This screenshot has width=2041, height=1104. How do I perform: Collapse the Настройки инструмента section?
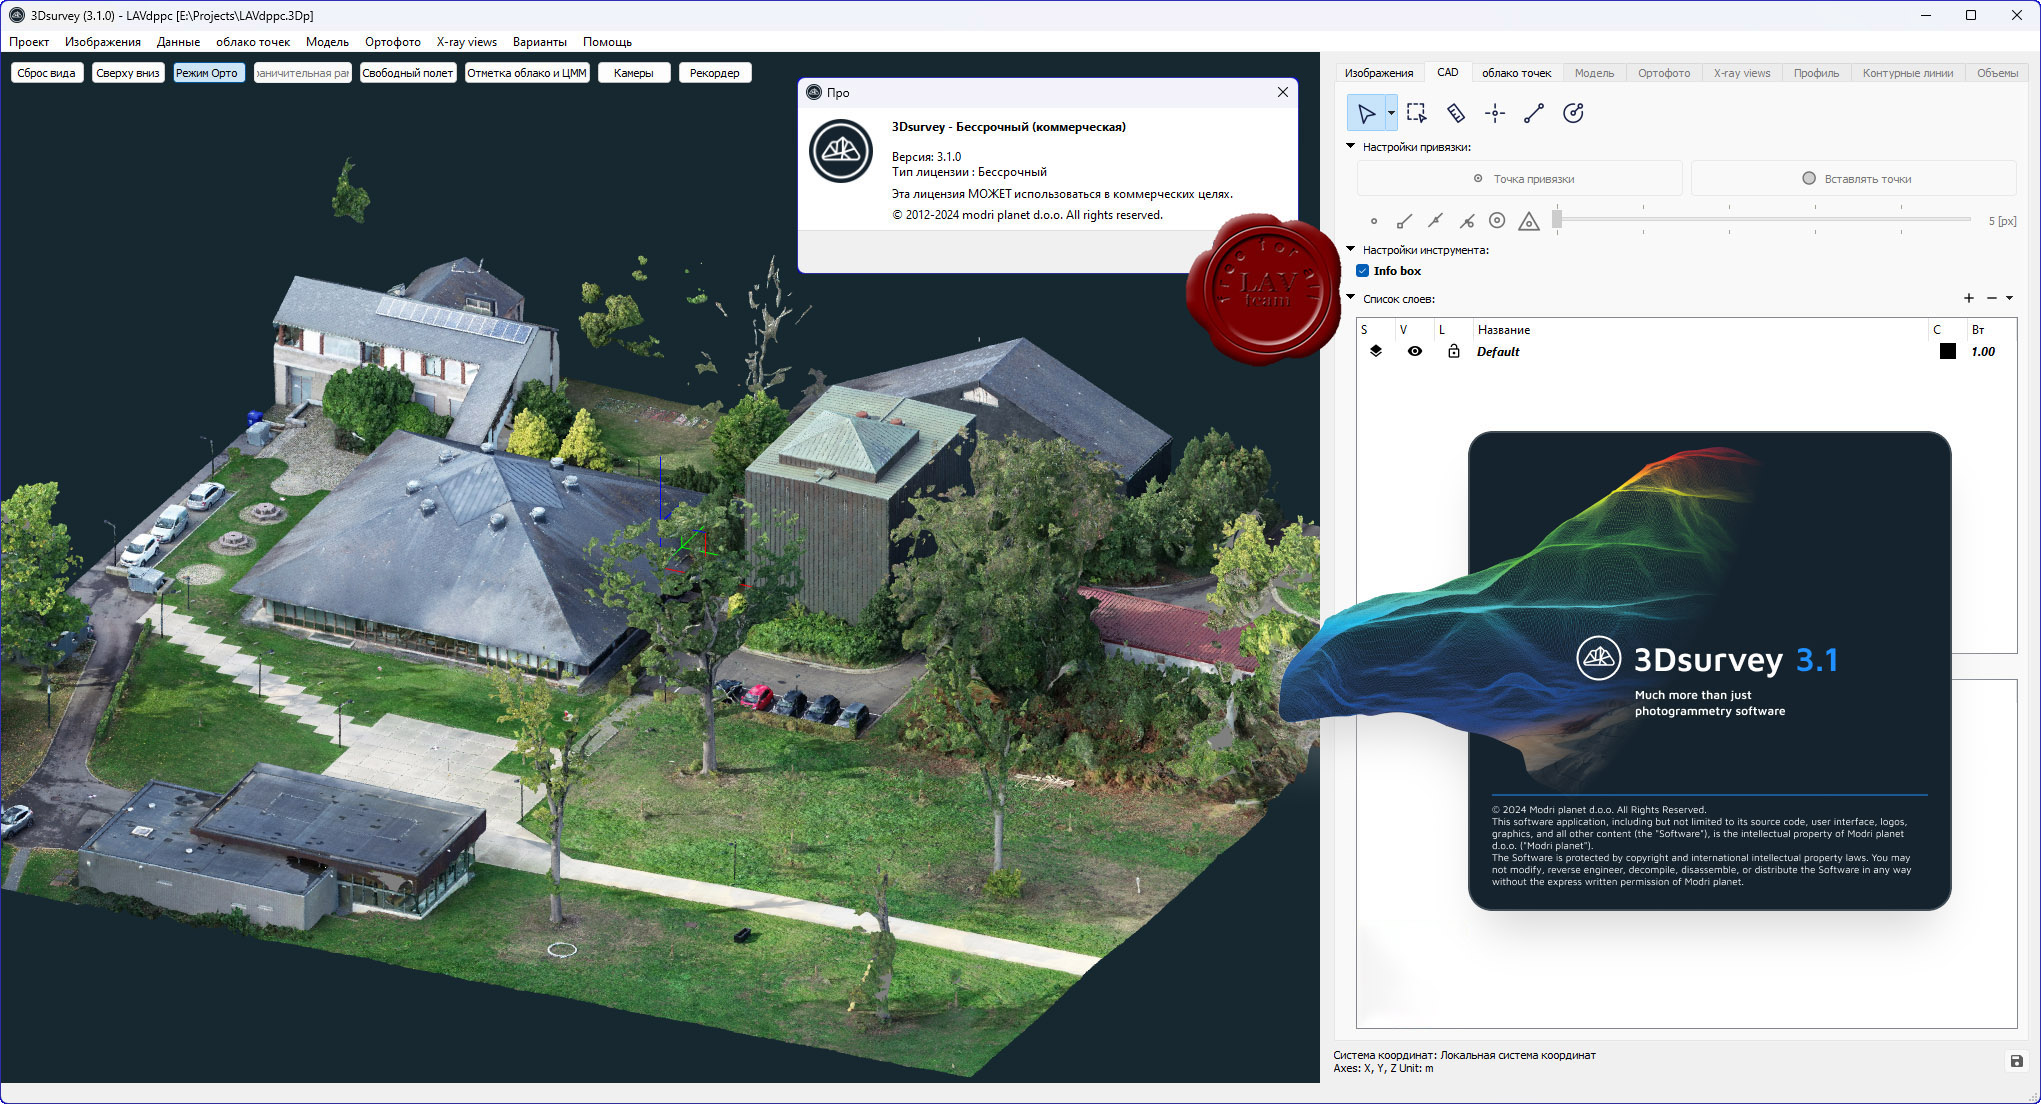point(1351,249)
